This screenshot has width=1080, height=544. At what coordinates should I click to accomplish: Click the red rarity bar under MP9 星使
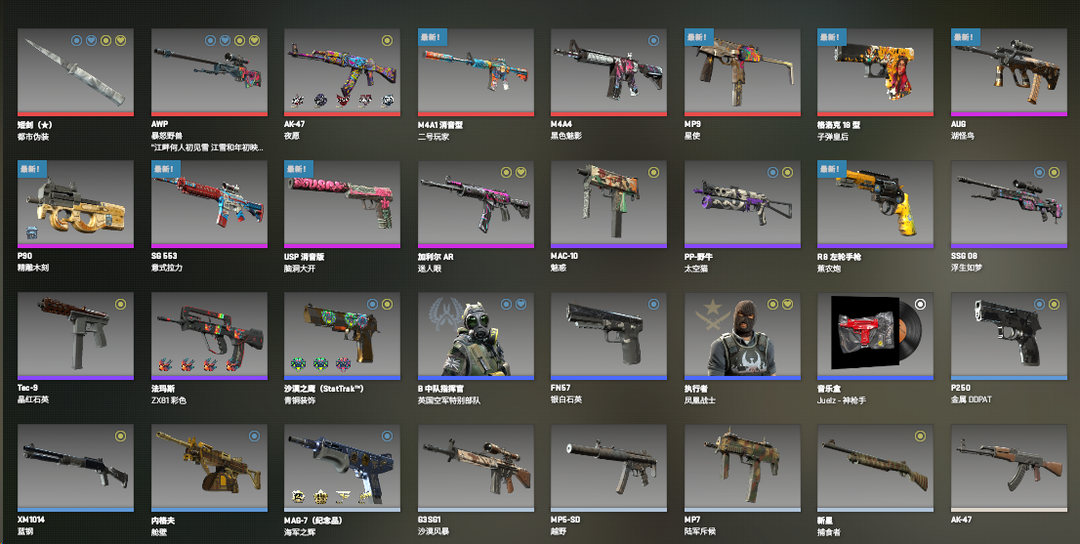(742, 114)
